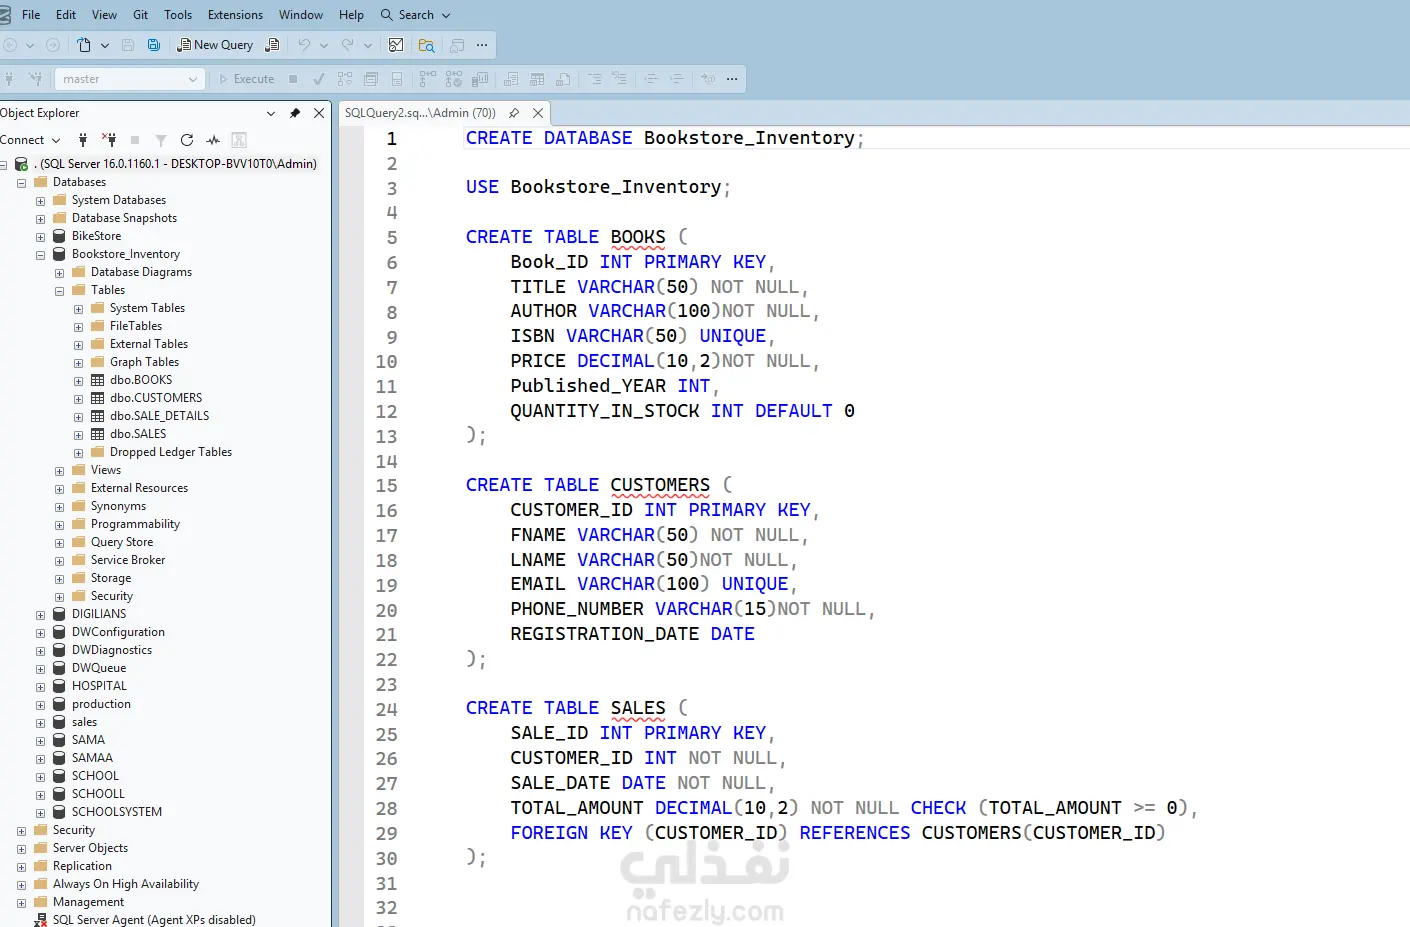Open the Window menu
Viewport: 1410px width, 927px height.
(301, 15)
